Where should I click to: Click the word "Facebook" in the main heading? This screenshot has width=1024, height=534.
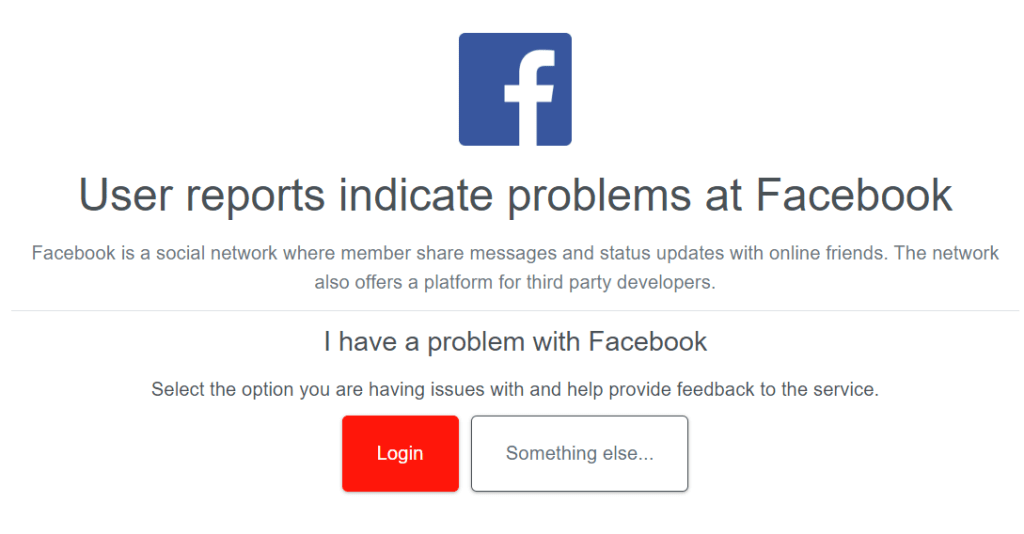click(x=854, y=195)
